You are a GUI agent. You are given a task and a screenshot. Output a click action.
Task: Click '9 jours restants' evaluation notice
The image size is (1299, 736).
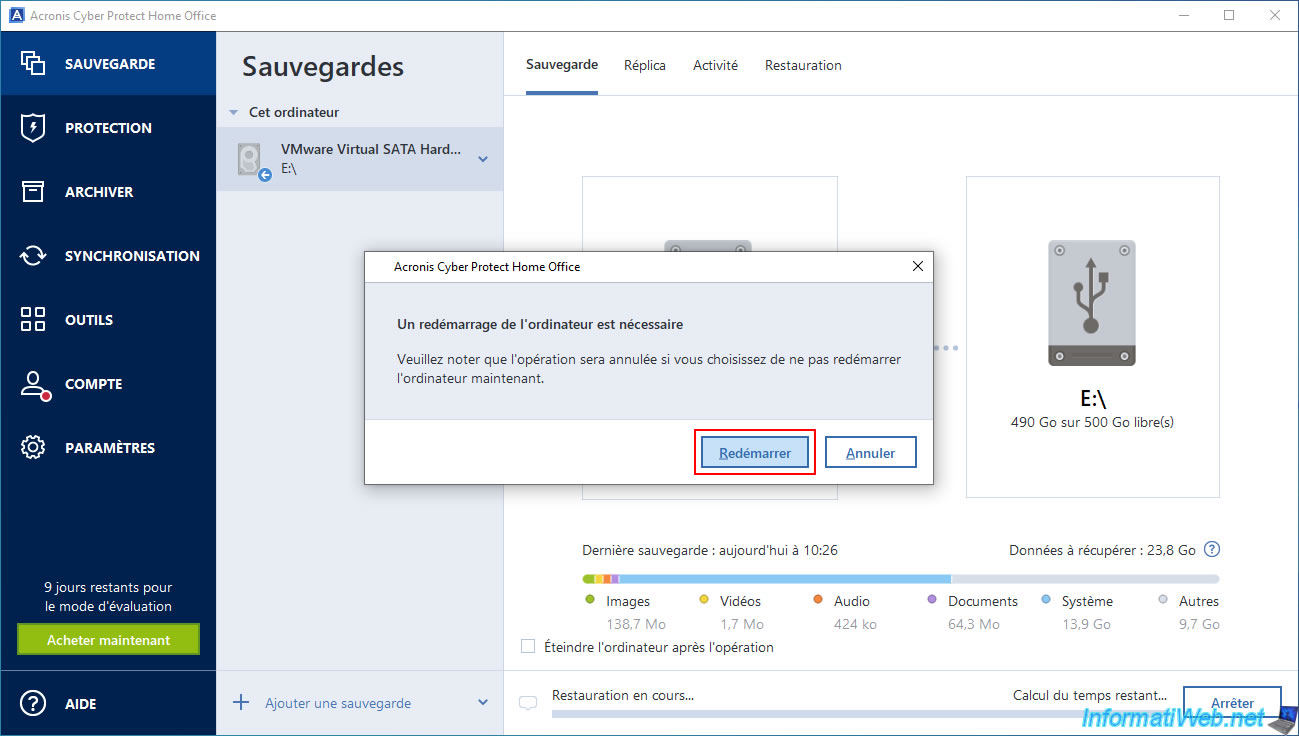click(108, 597)
